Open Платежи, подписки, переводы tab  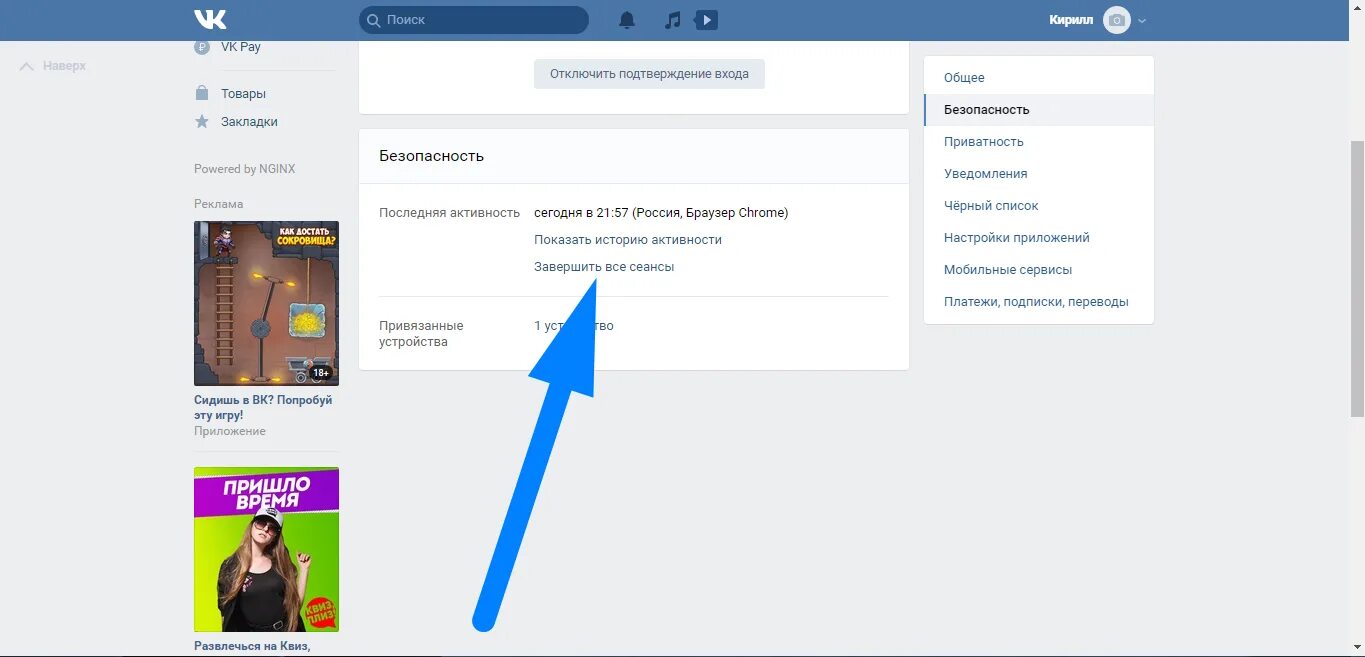(x=1039, y=302)
